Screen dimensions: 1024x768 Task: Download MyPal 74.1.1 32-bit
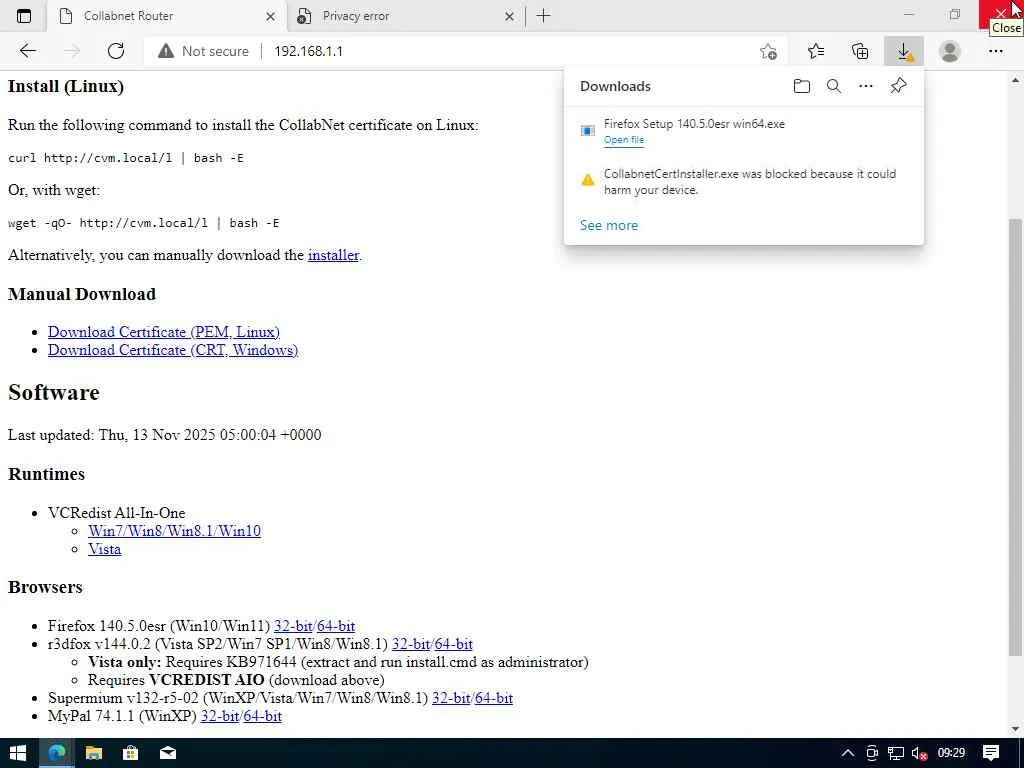(220, 716)
